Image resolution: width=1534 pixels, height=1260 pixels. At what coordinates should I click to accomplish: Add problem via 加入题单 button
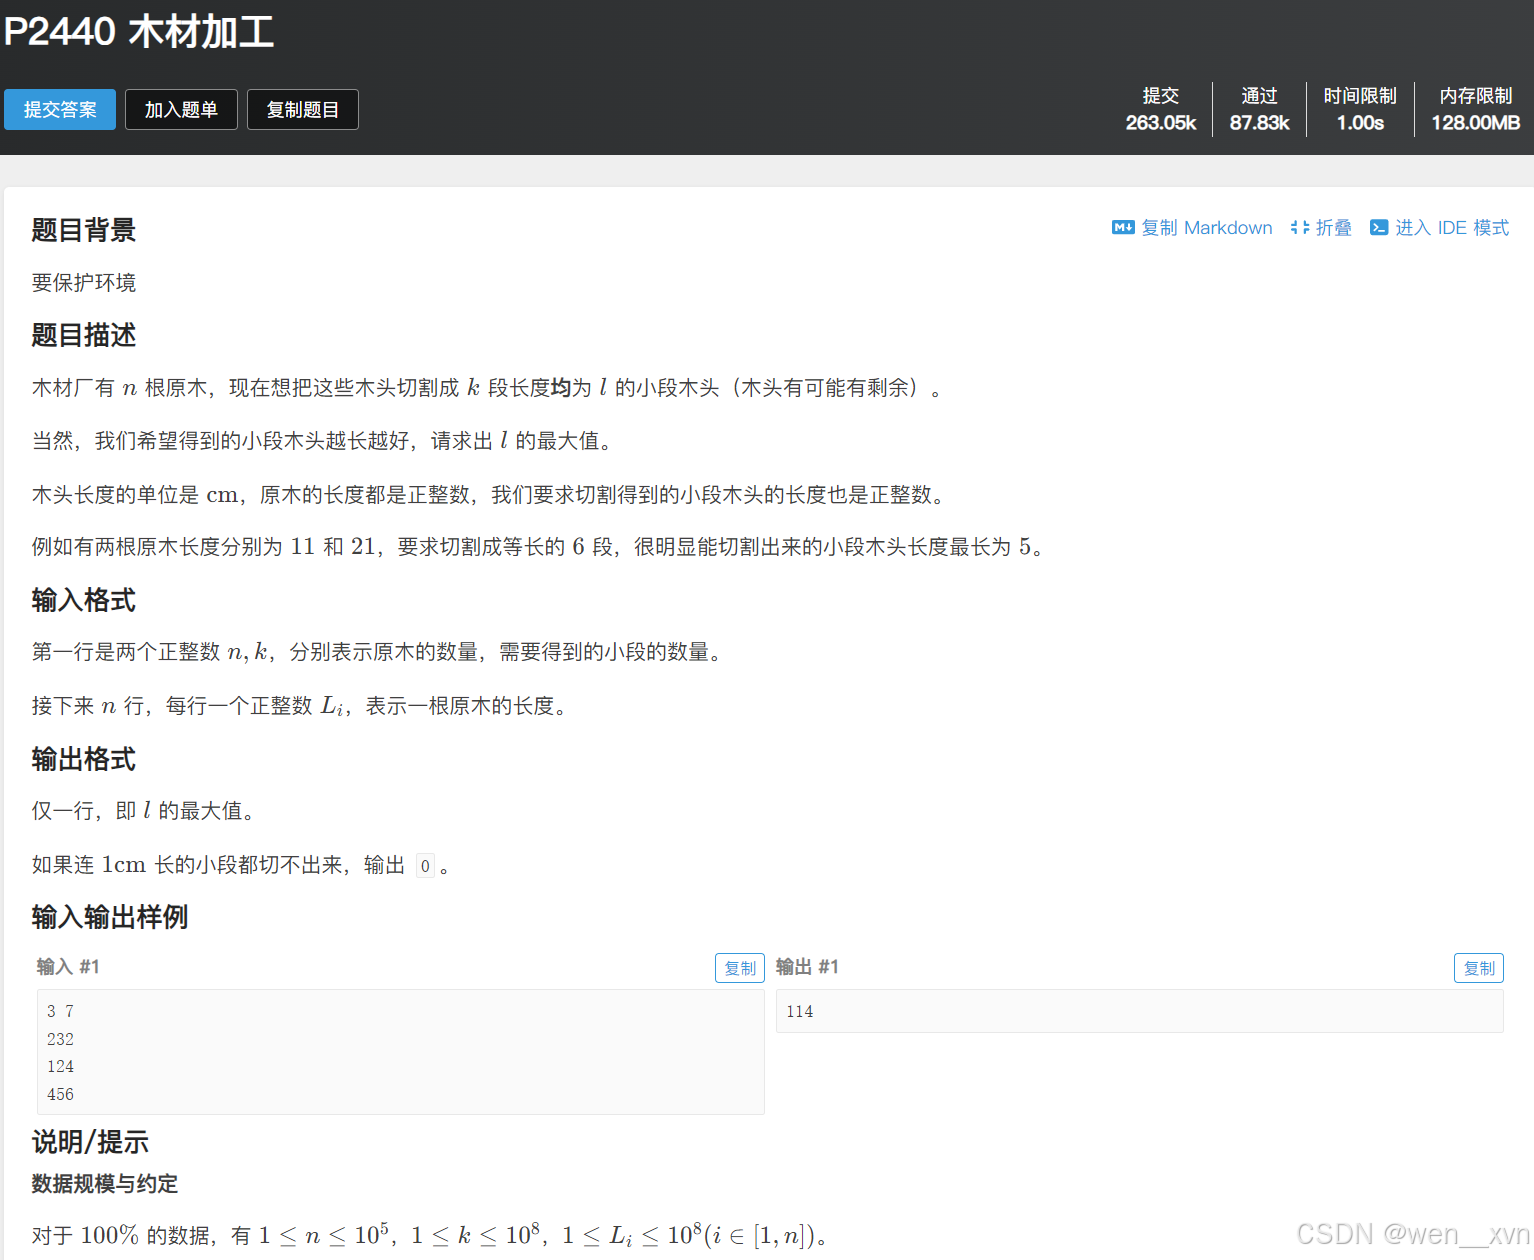[x=181, y=110]
